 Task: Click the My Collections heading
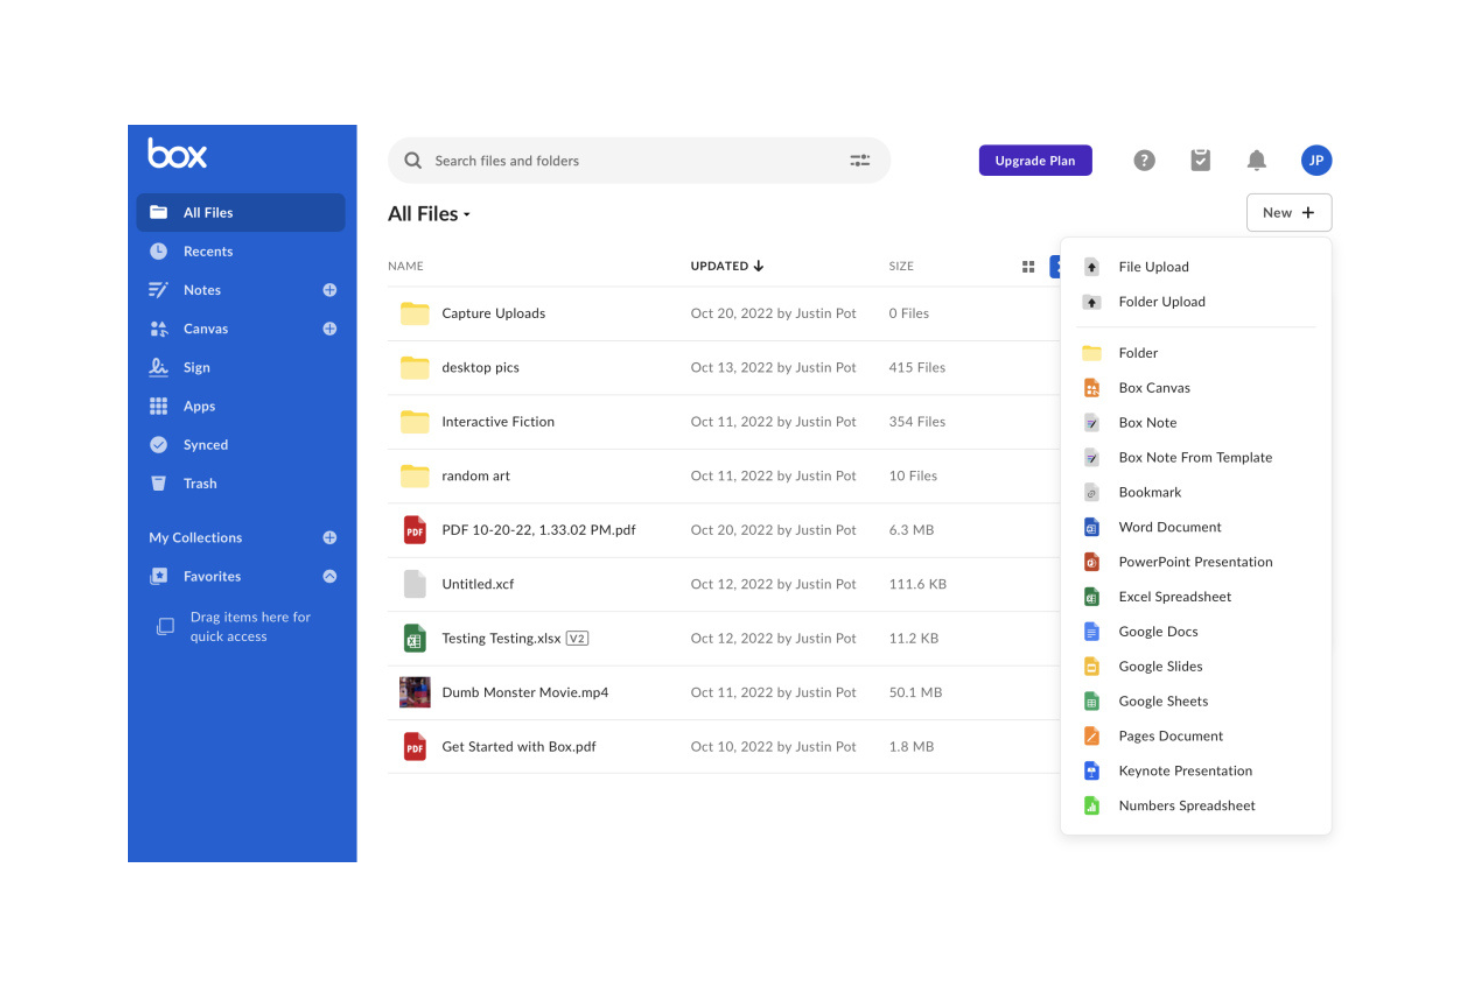[x=195, y=538]
